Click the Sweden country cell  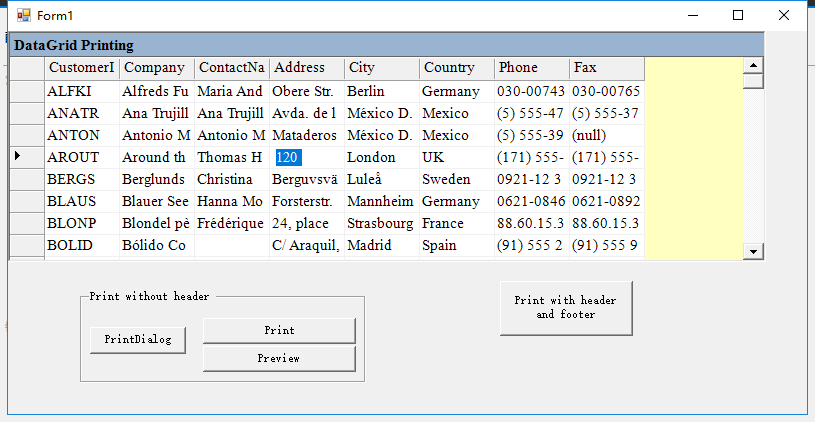click(x=456, y=179)
